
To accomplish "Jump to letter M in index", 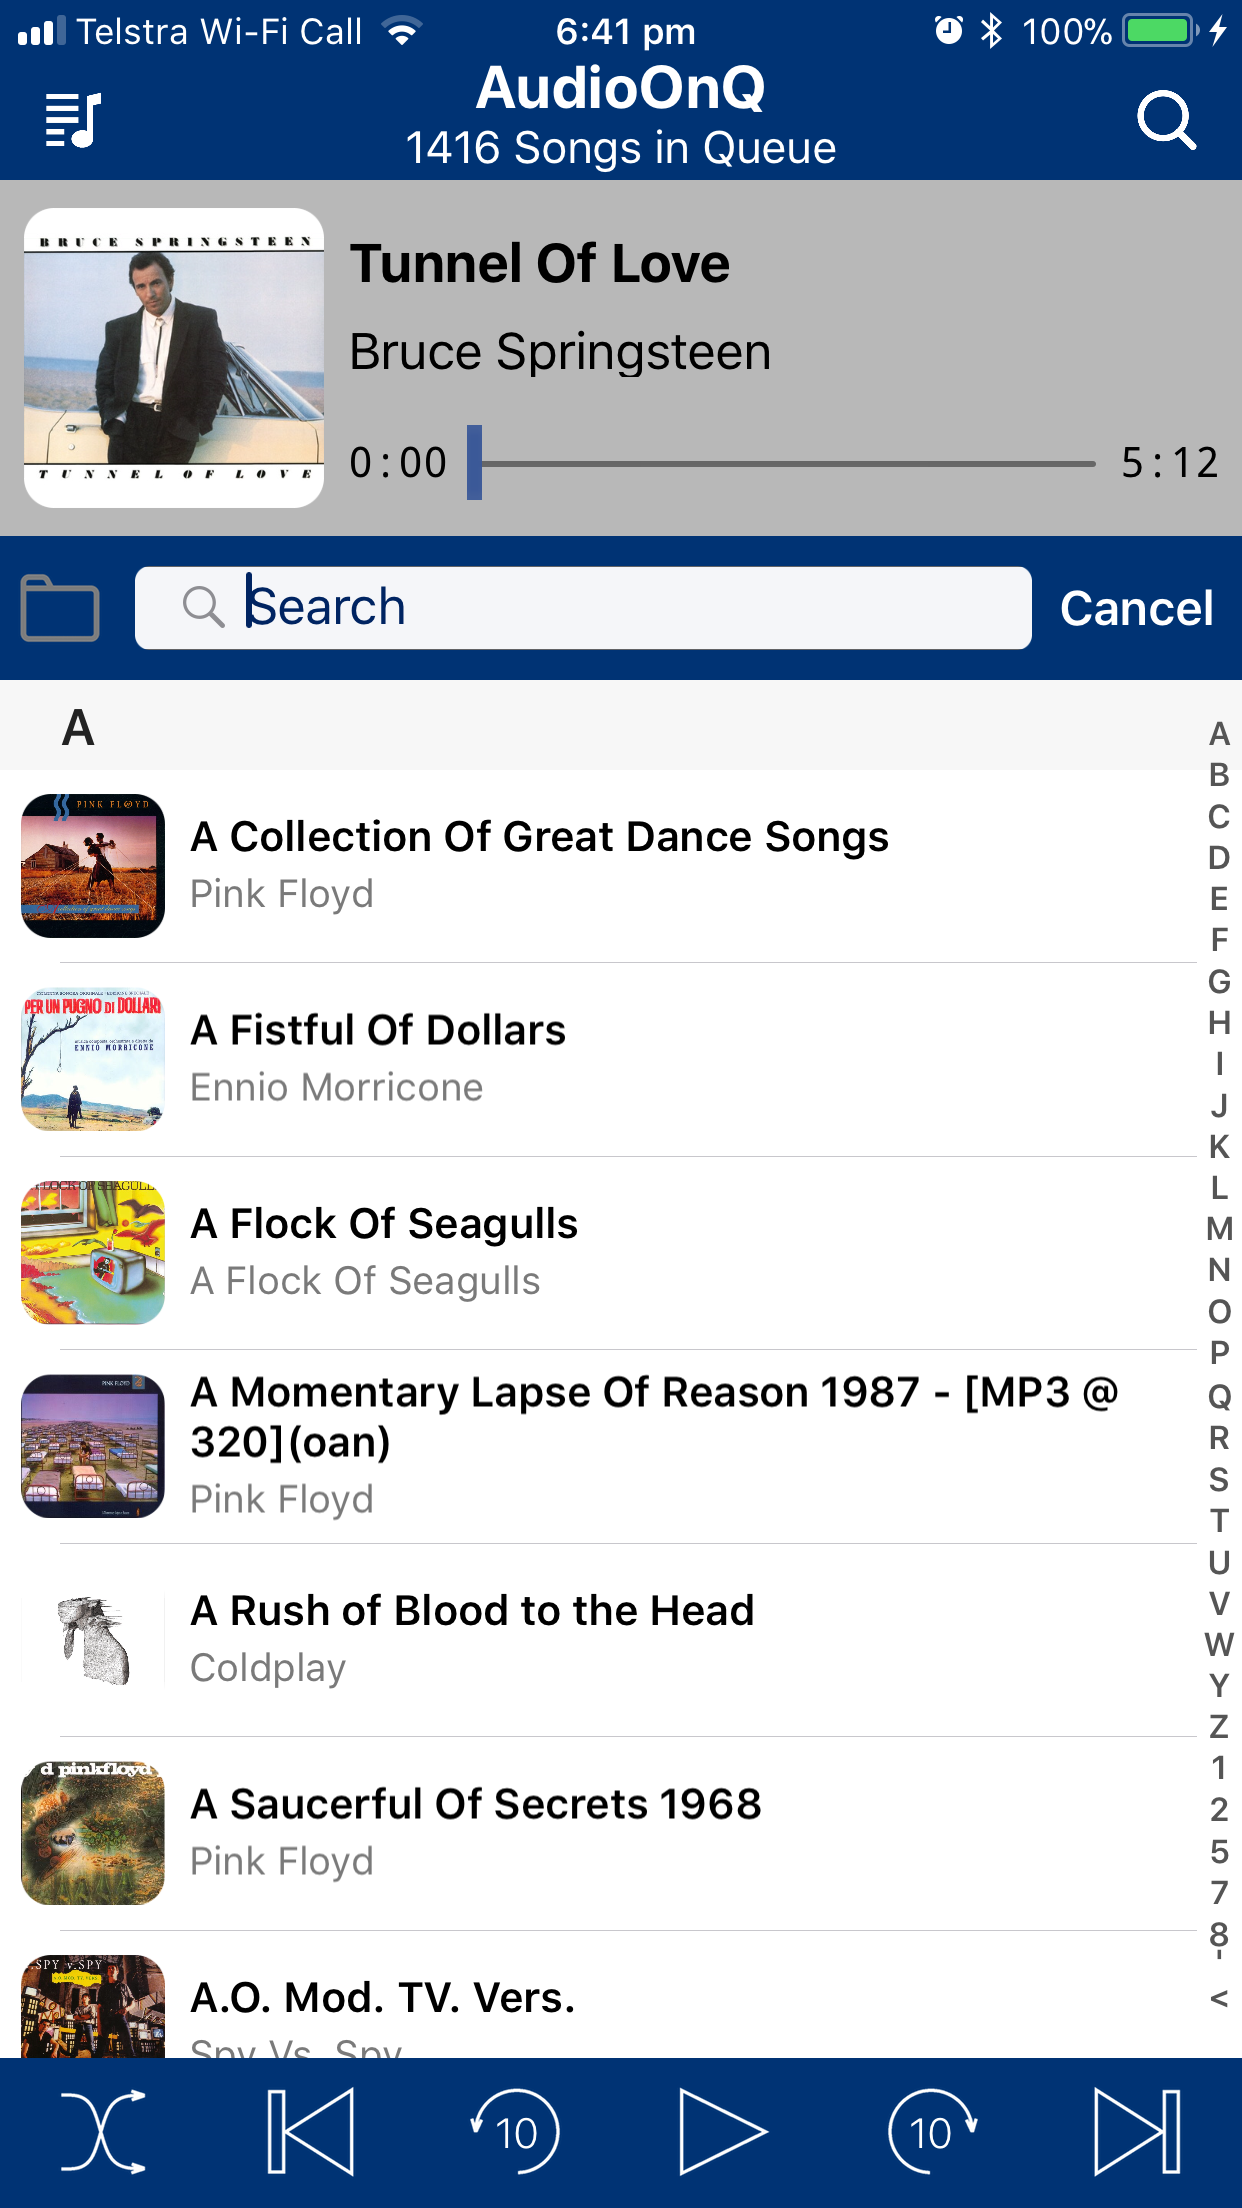I will (x=1219, y=1229).
